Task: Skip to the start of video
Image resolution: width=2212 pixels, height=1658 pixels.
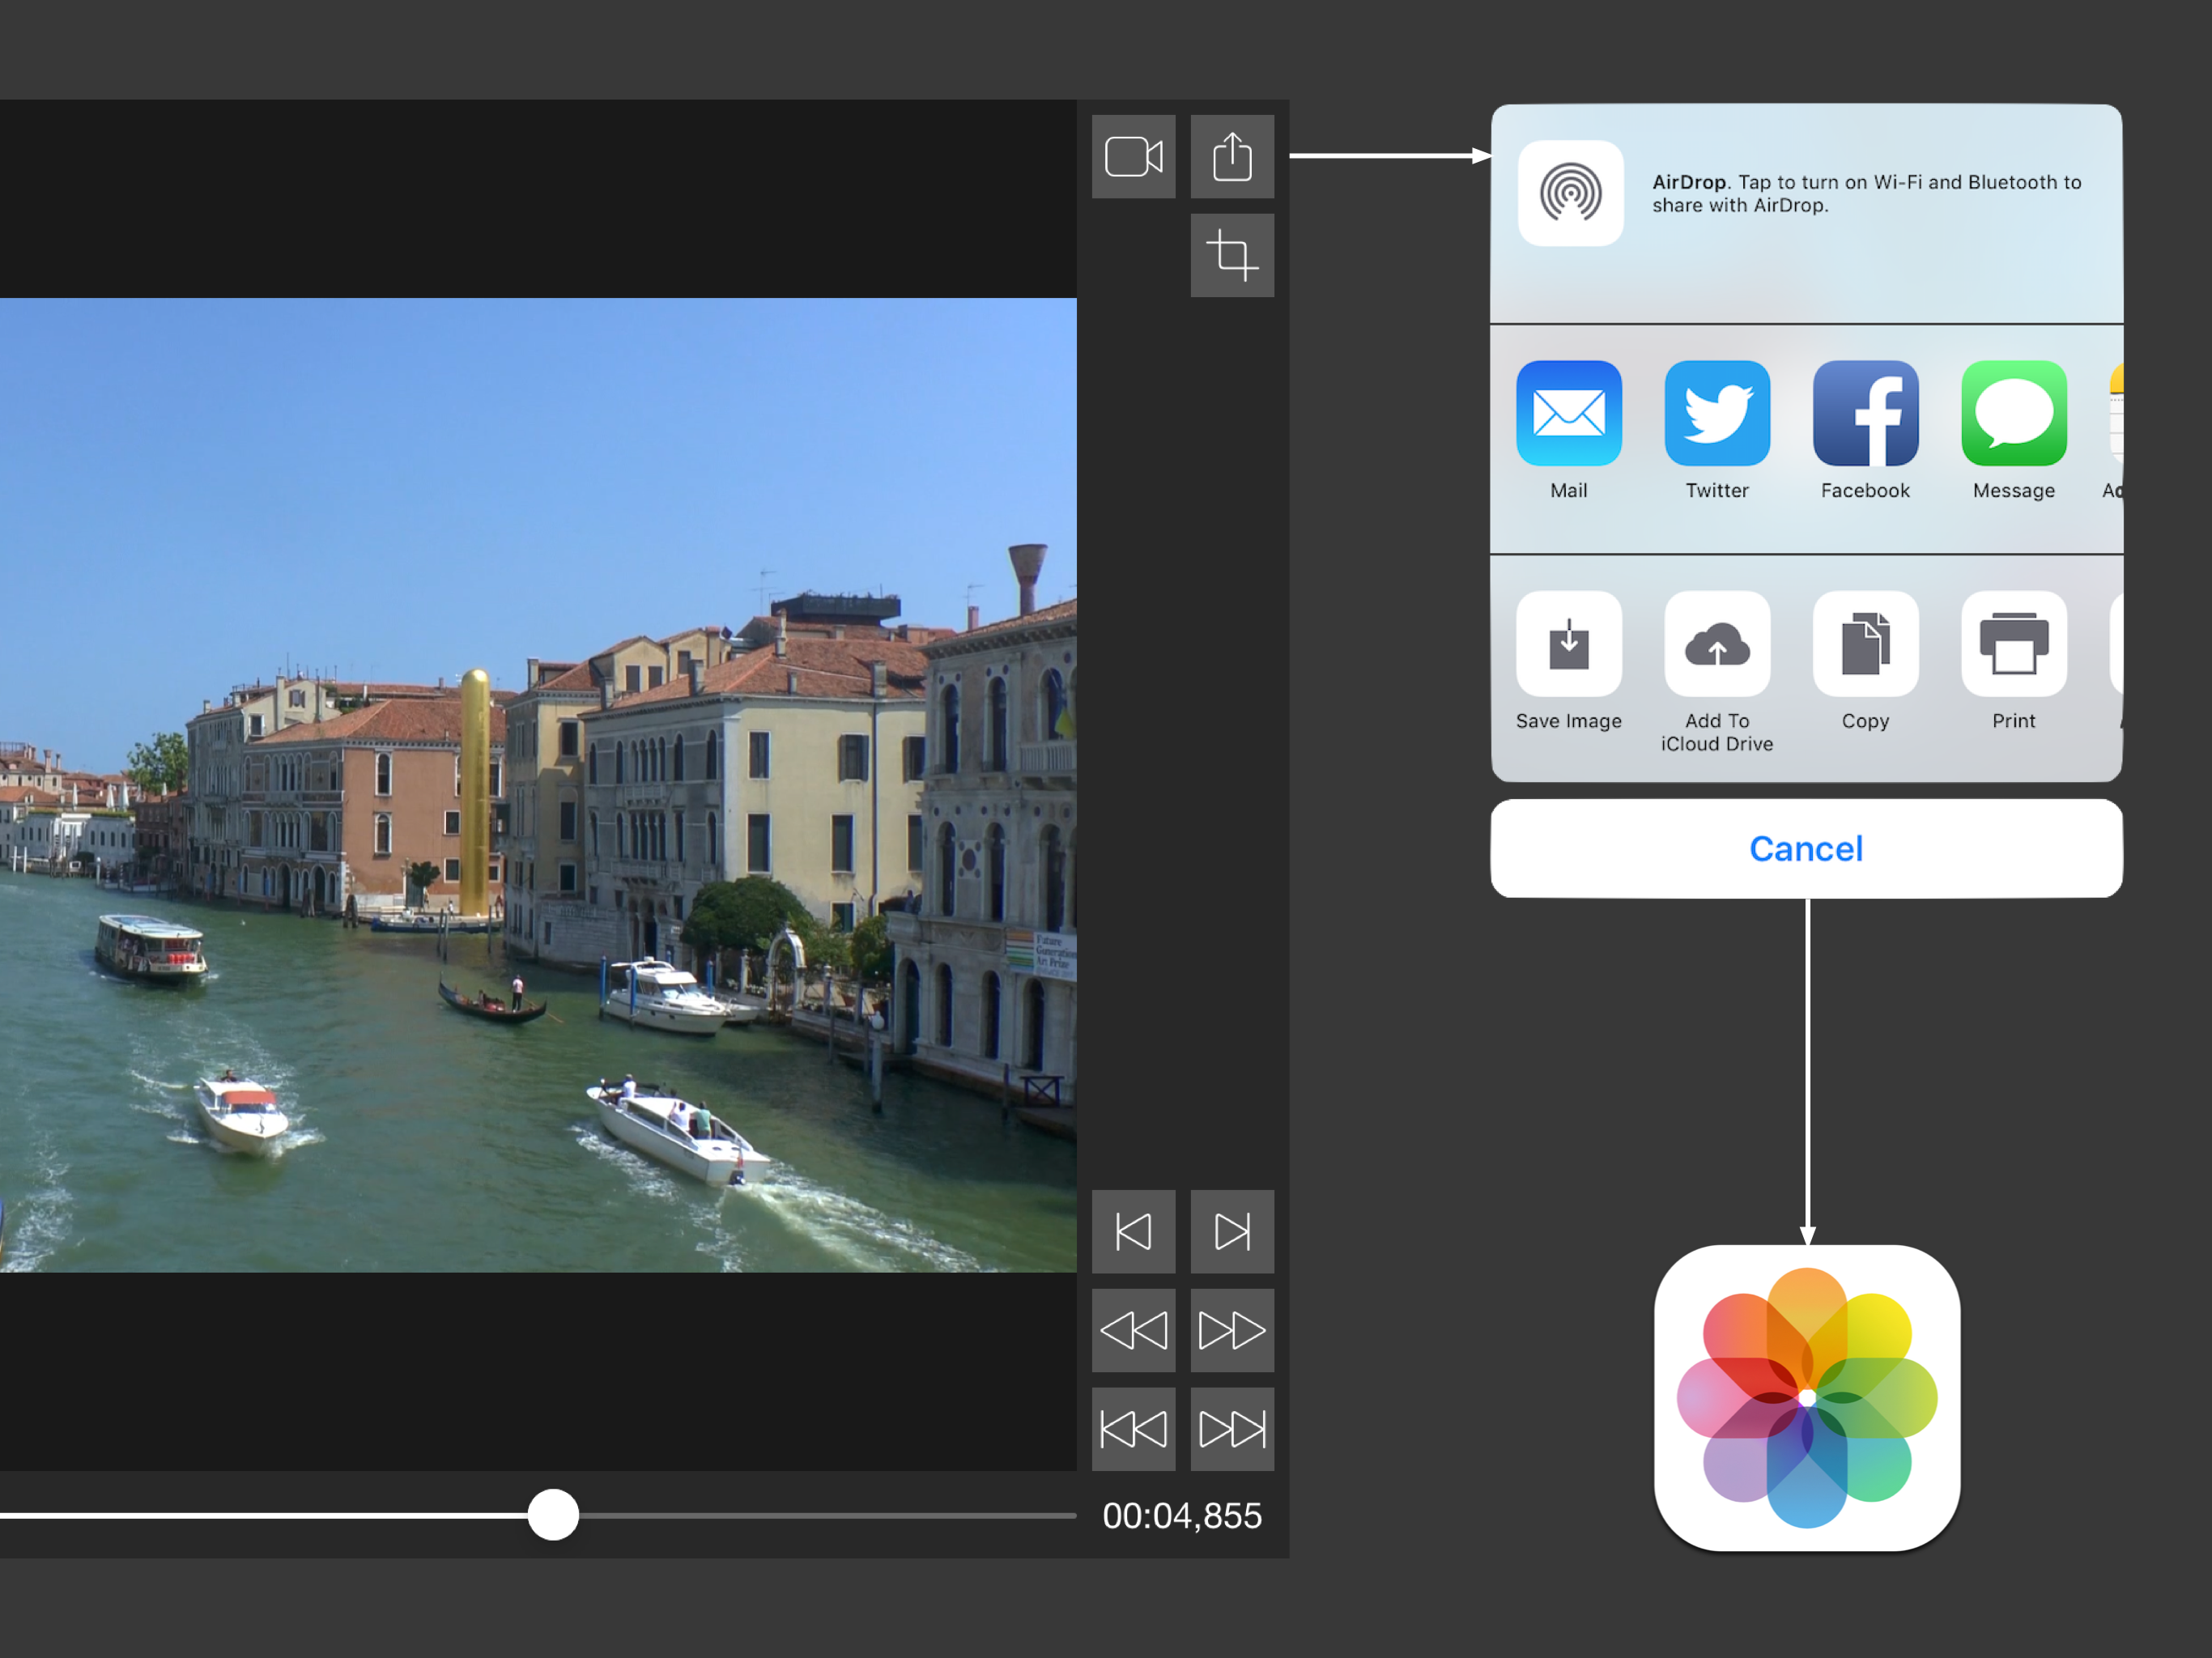Action: [1133, 1428]
